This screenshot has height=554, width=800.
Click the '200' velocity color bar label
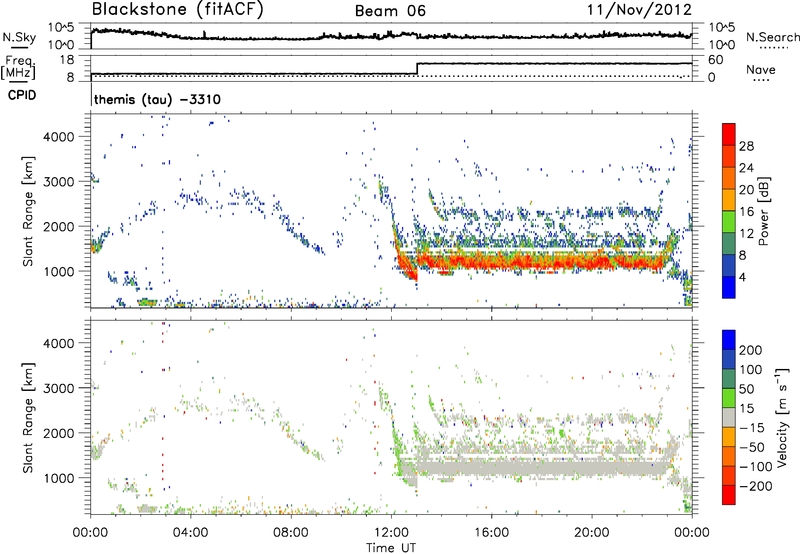coord(751,350)
